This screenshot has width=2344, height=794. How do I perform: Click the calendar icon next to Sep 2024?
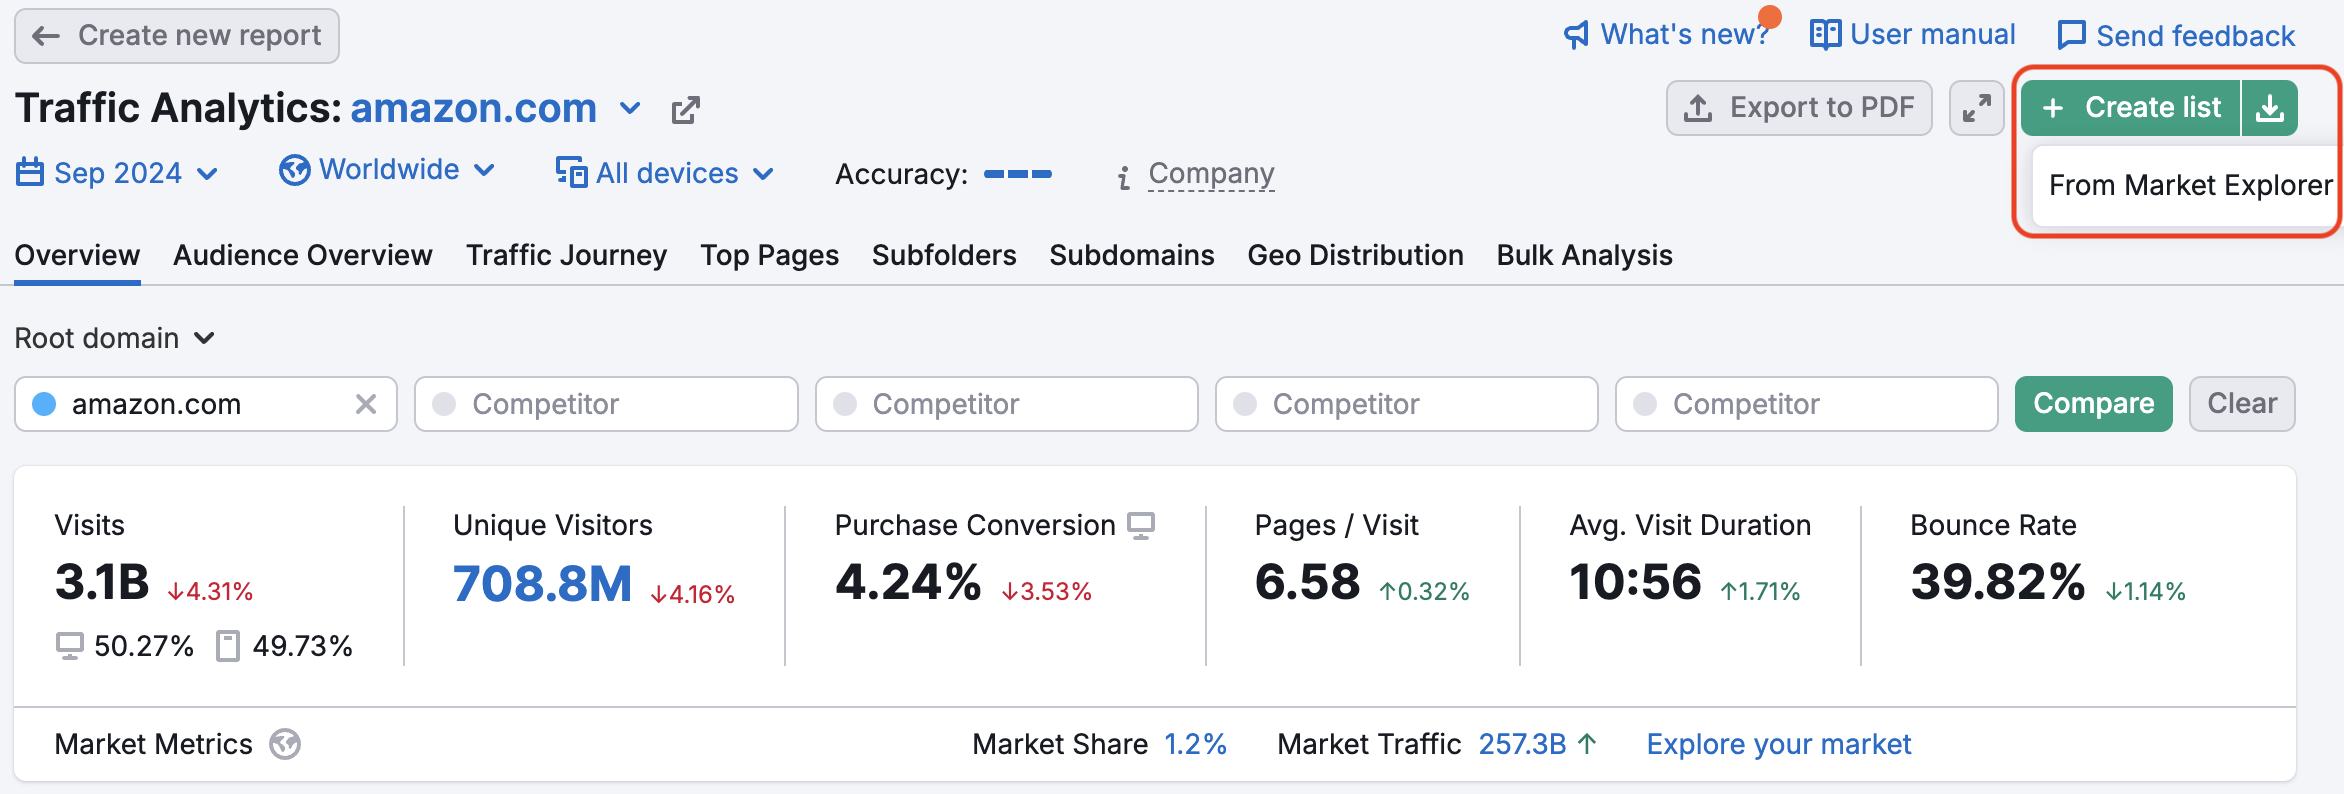pyautogui.click(x=30, y=172)
